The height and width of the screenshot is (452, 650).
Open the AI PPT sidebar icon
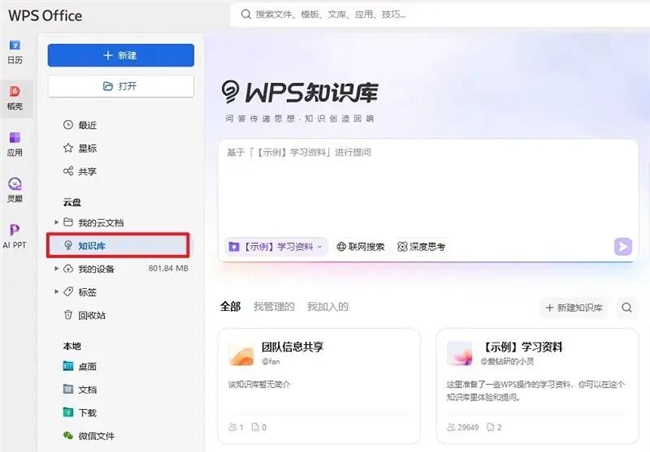[15, 235]
